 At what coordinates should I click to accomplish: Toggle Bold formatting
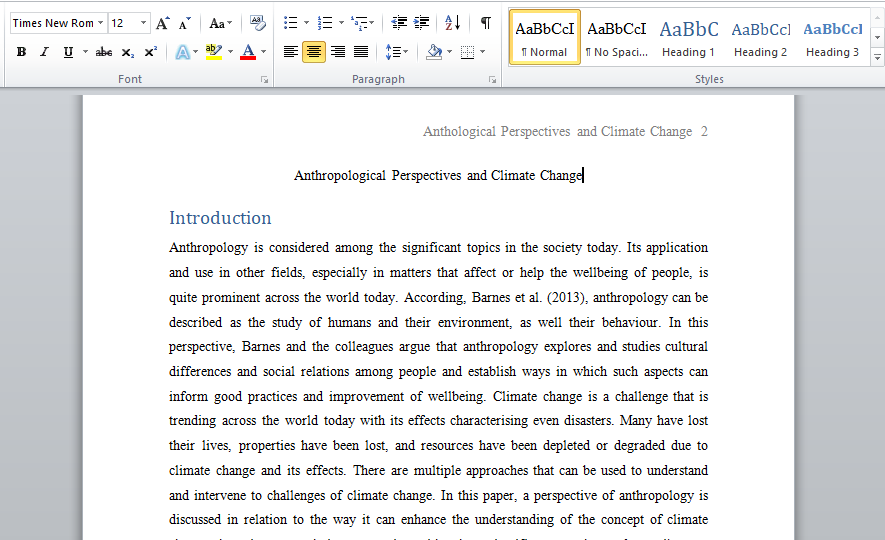click(21, 52)
